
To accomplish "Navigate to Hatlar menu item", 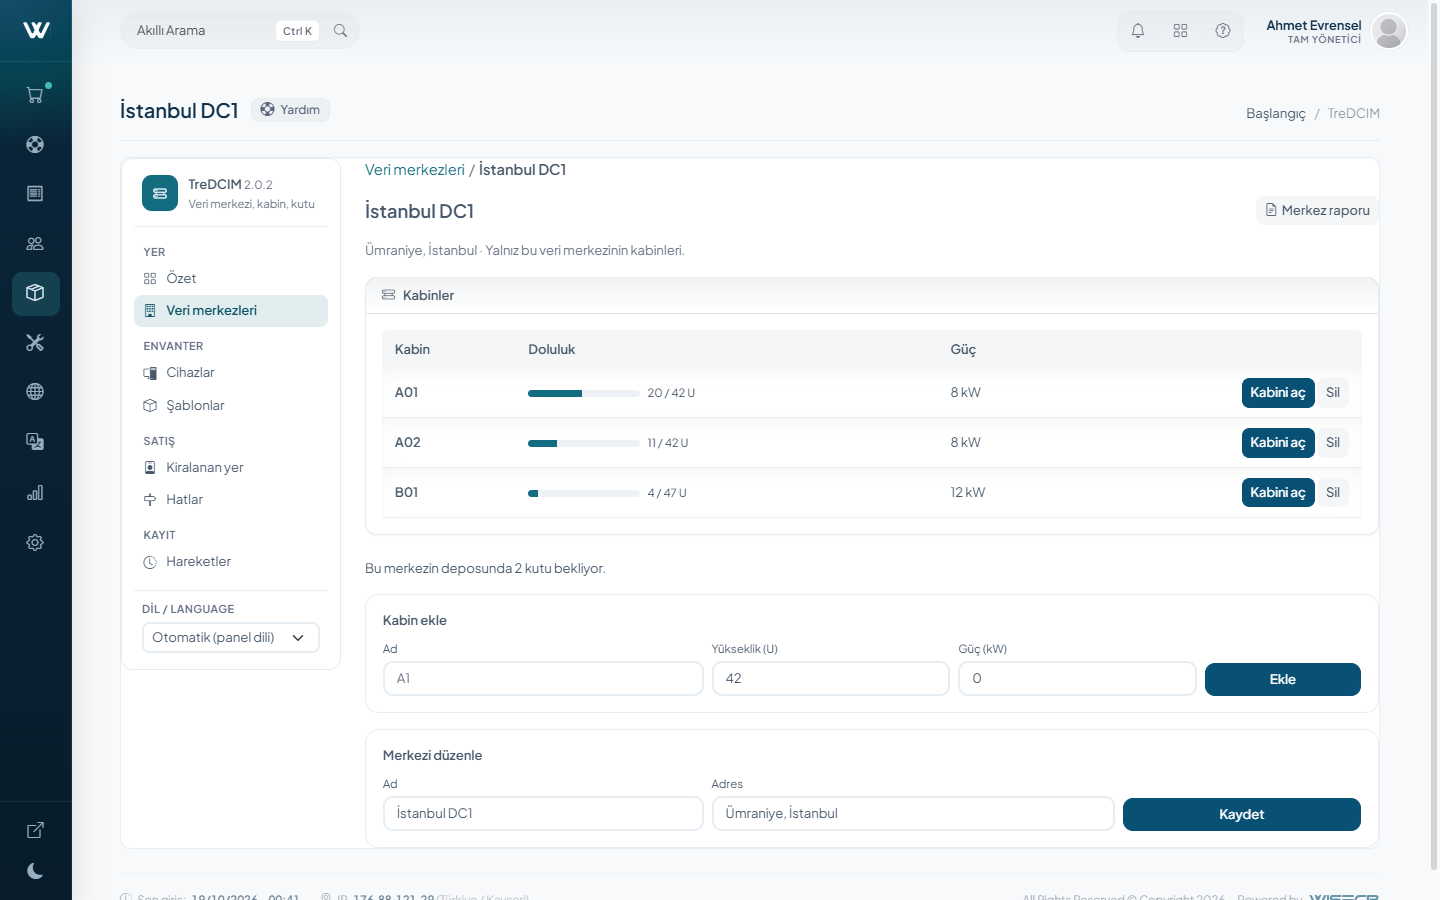I will click(x=231, y=500).
